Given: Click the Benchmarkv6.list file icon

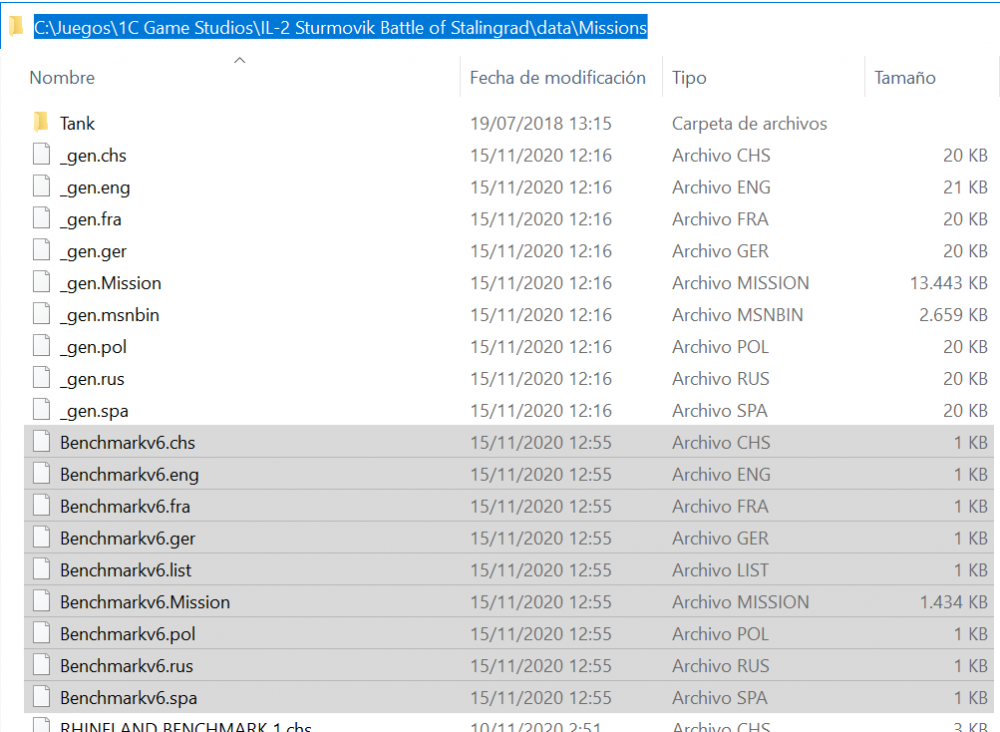Looking at the screenshot, I should [x=41, y=570].
